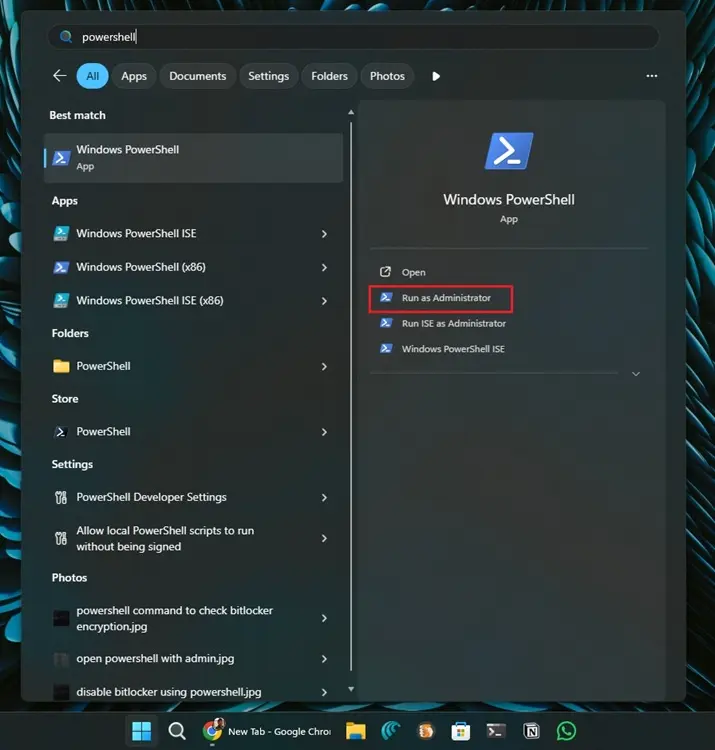Open Google Chrome from the taskbar

(x=213, y=730)
